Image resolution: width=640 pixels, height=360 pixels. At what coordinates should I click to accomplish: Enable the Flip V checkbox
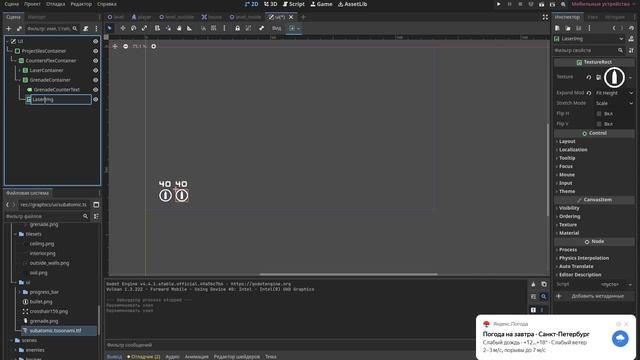(599, 124)
